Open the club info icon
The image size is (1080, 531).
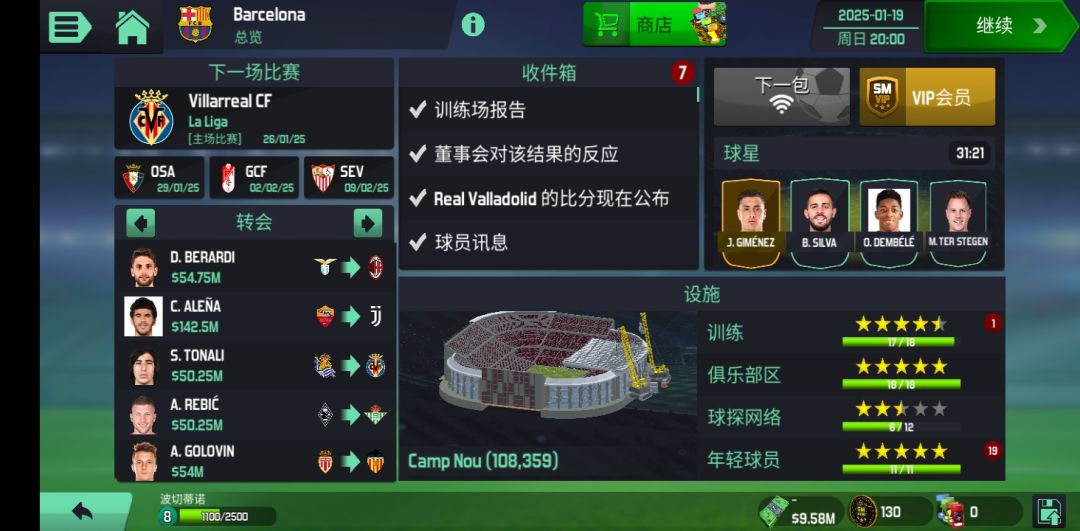472,25
